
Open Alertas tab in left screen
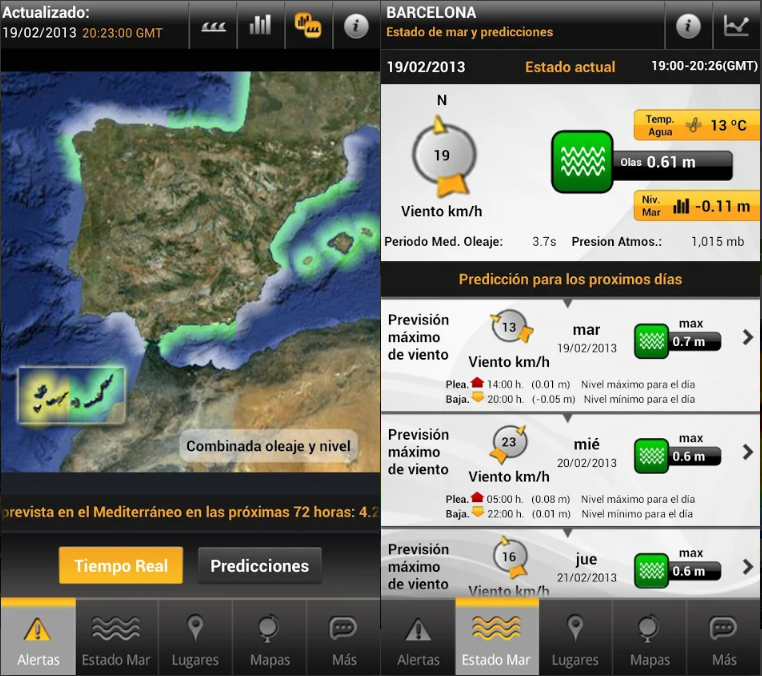point(38,637)
